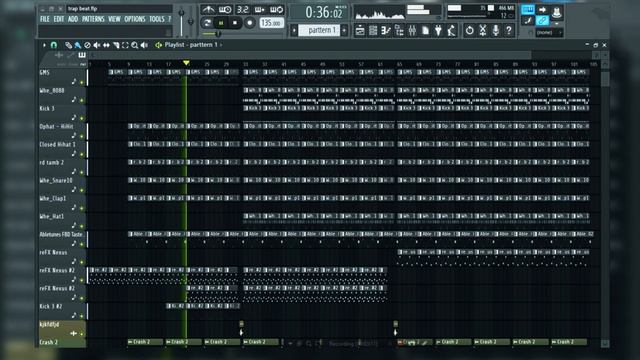Image resolution: width=640 pixels, height=360 pixels.
Task: Open the TOOLS menu
Action: [157, 19]
